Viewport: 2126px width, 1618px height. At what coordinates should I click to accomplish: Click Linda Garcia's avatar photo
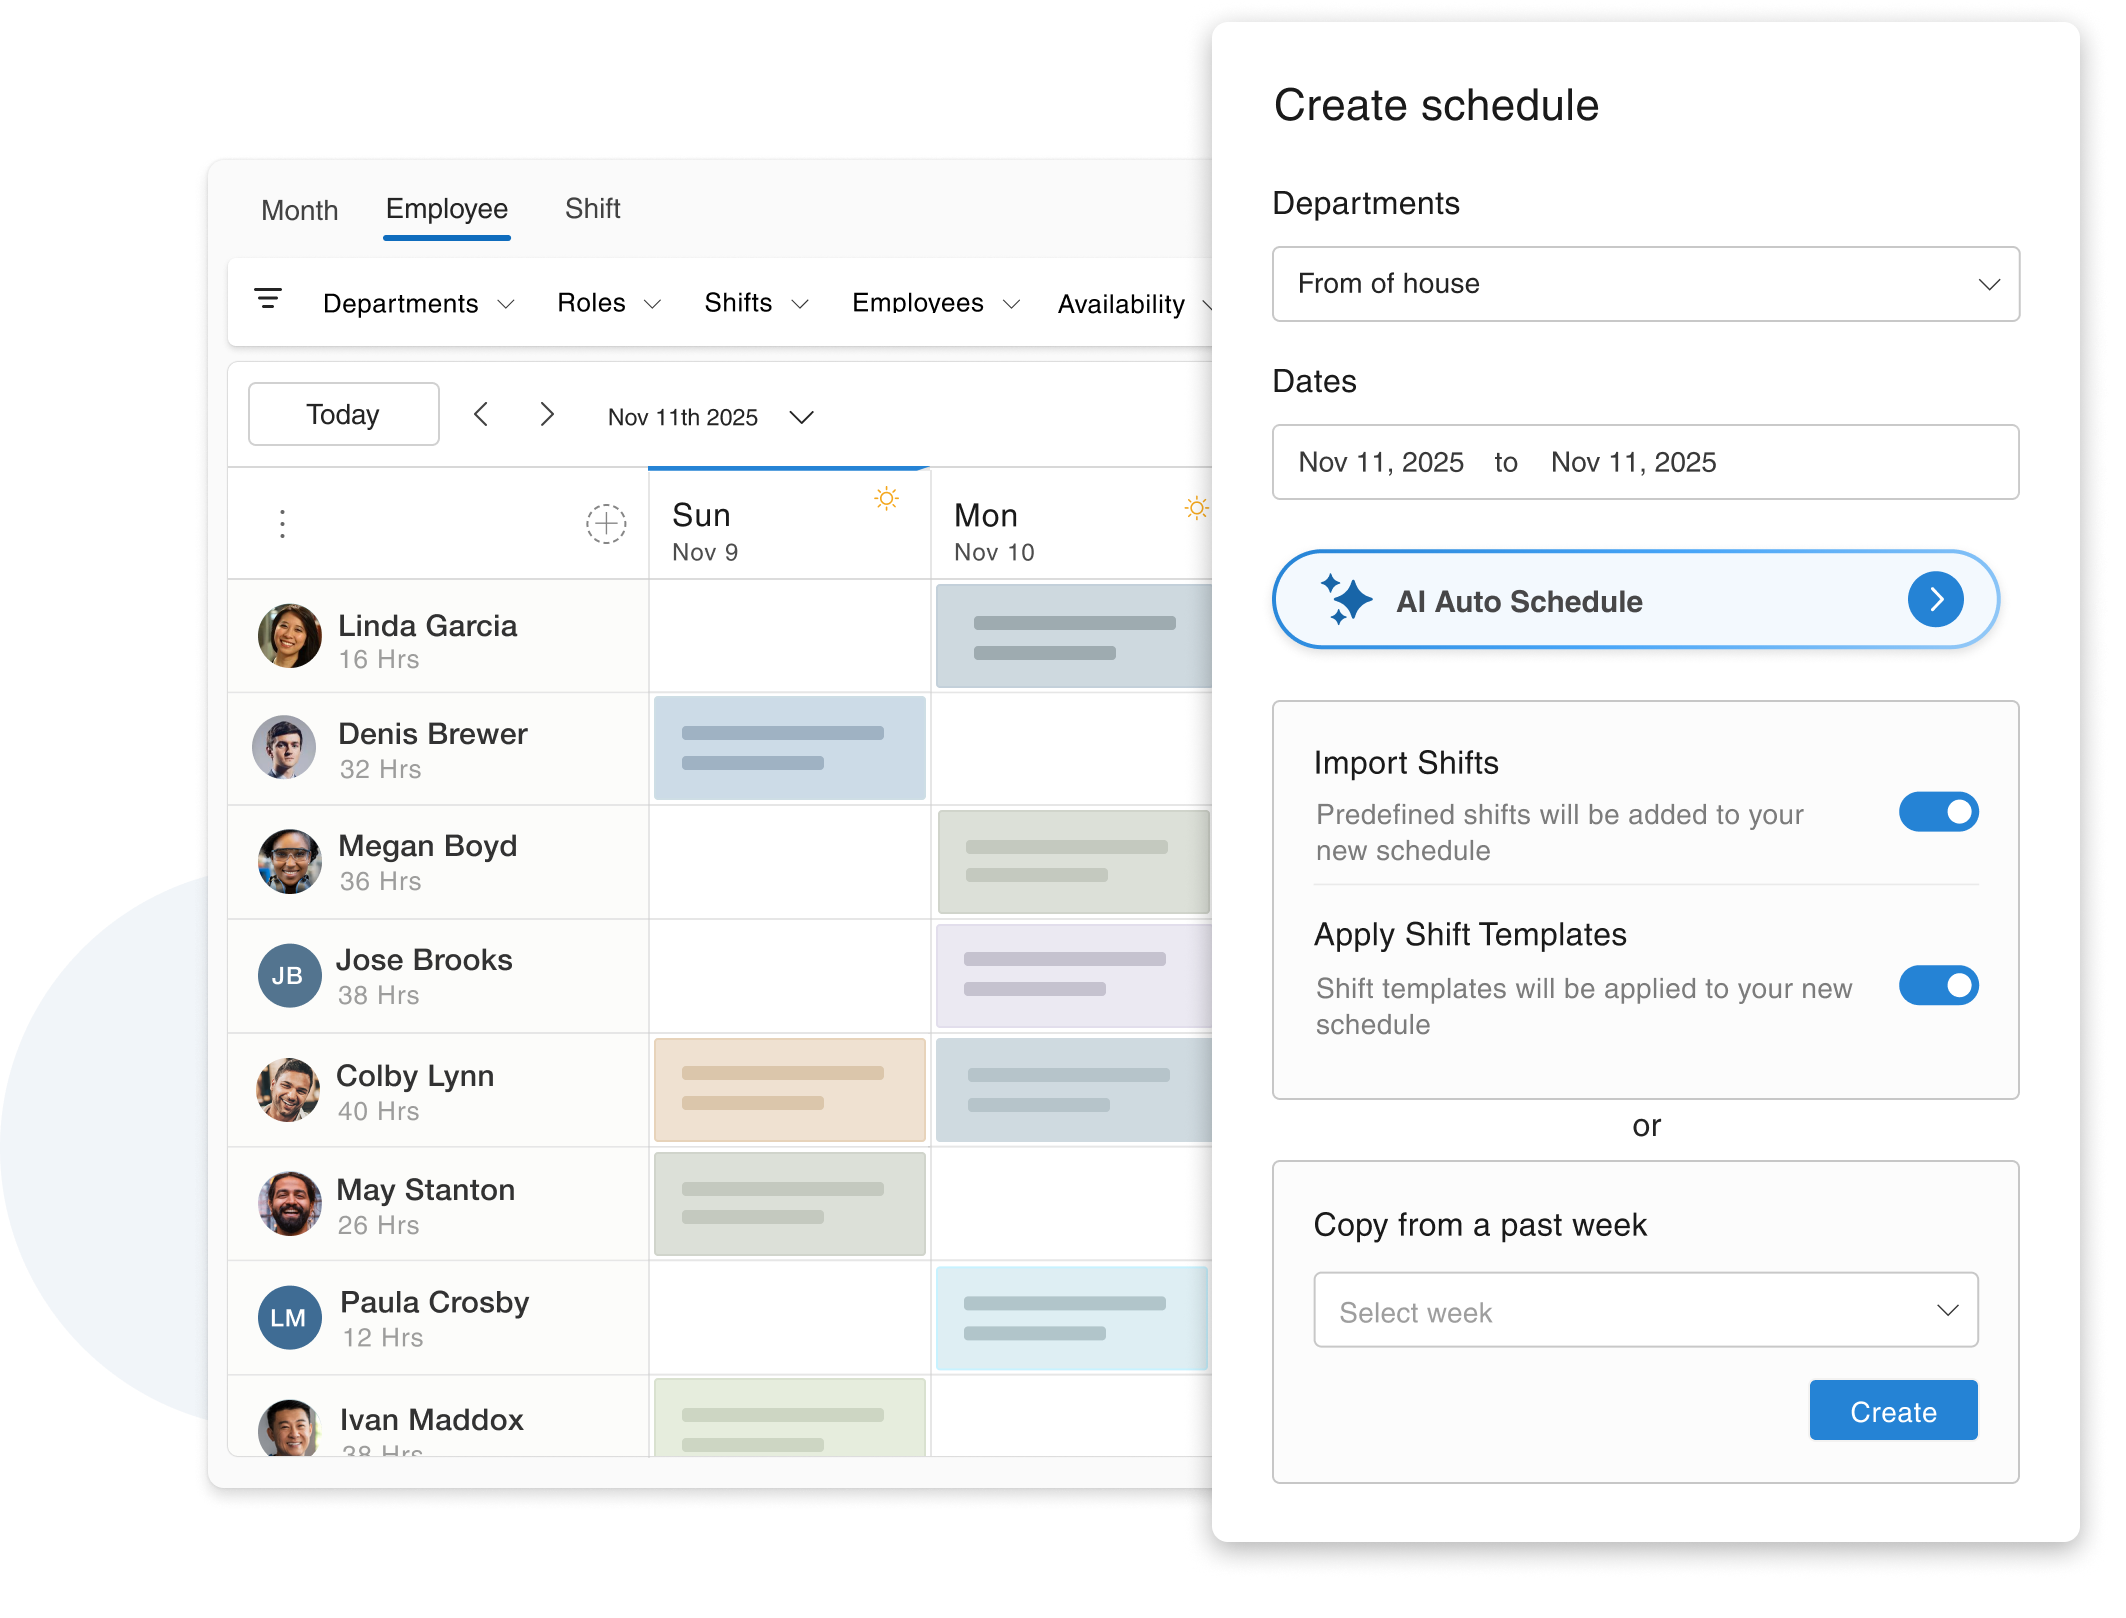click(x=289, y=636)
